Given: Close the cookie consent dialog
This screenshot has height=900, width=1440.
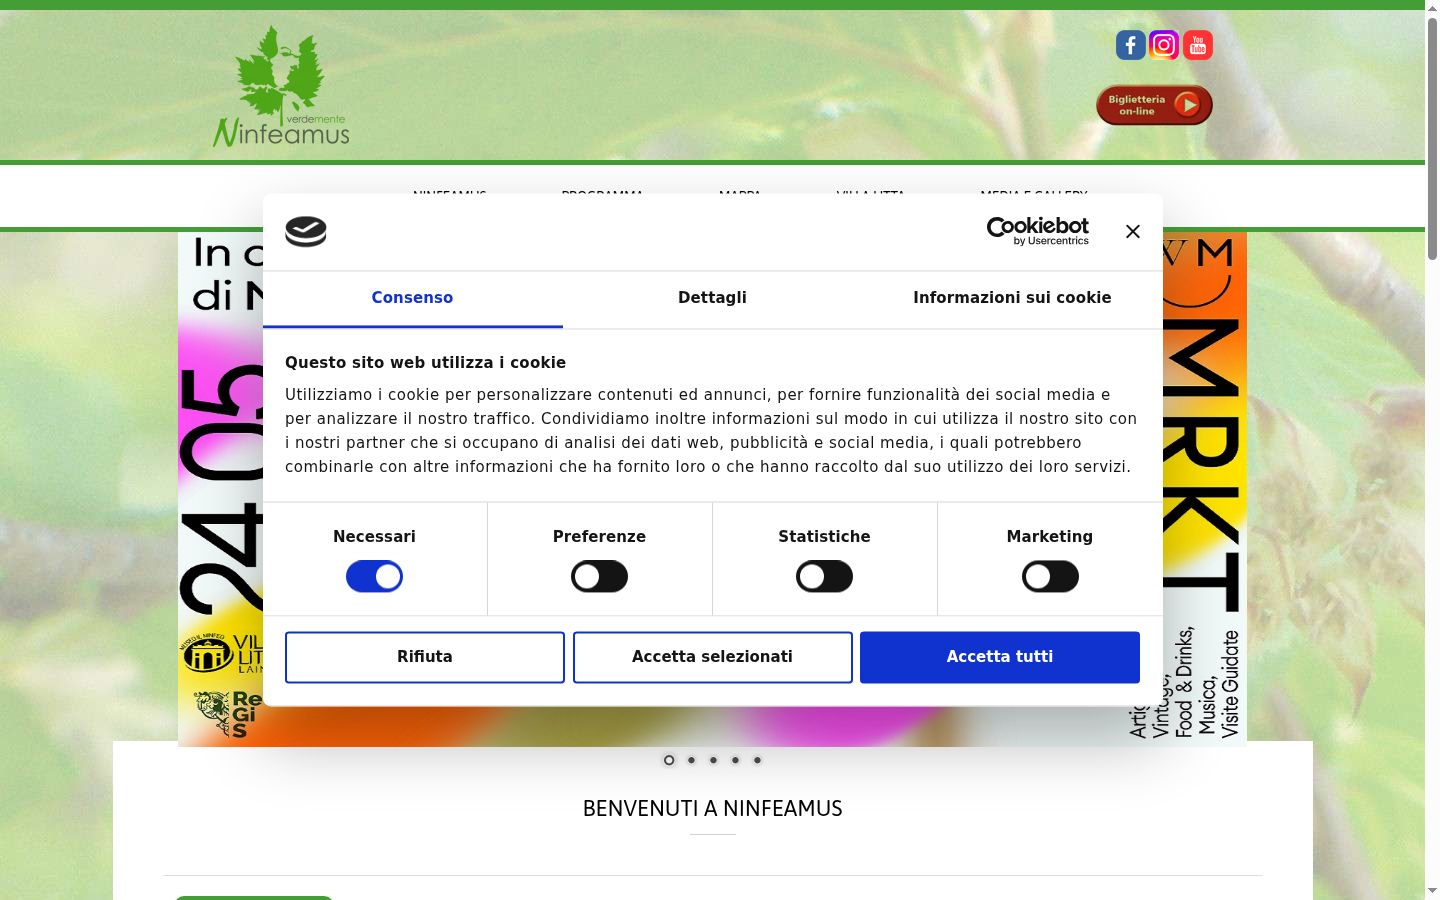Looking at the screenshot, I should tap(1132, 232).
